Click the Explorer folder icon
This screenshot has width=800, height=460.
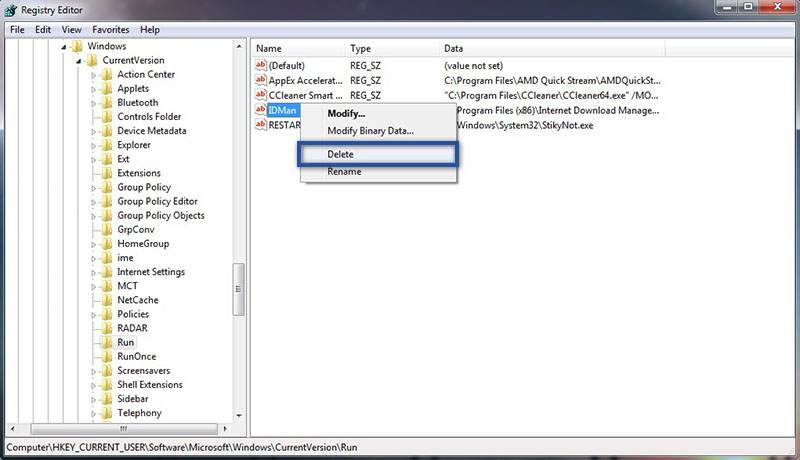(x=107, y=145)
